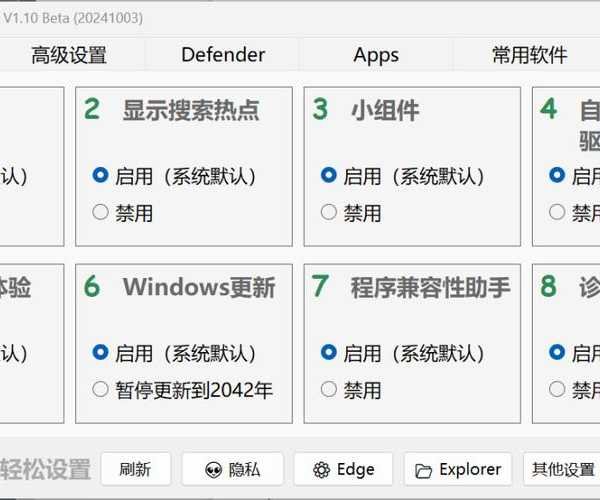Select 禁用 for 显示搜索热点
The image size is (600, 500).
click(100, 212)
